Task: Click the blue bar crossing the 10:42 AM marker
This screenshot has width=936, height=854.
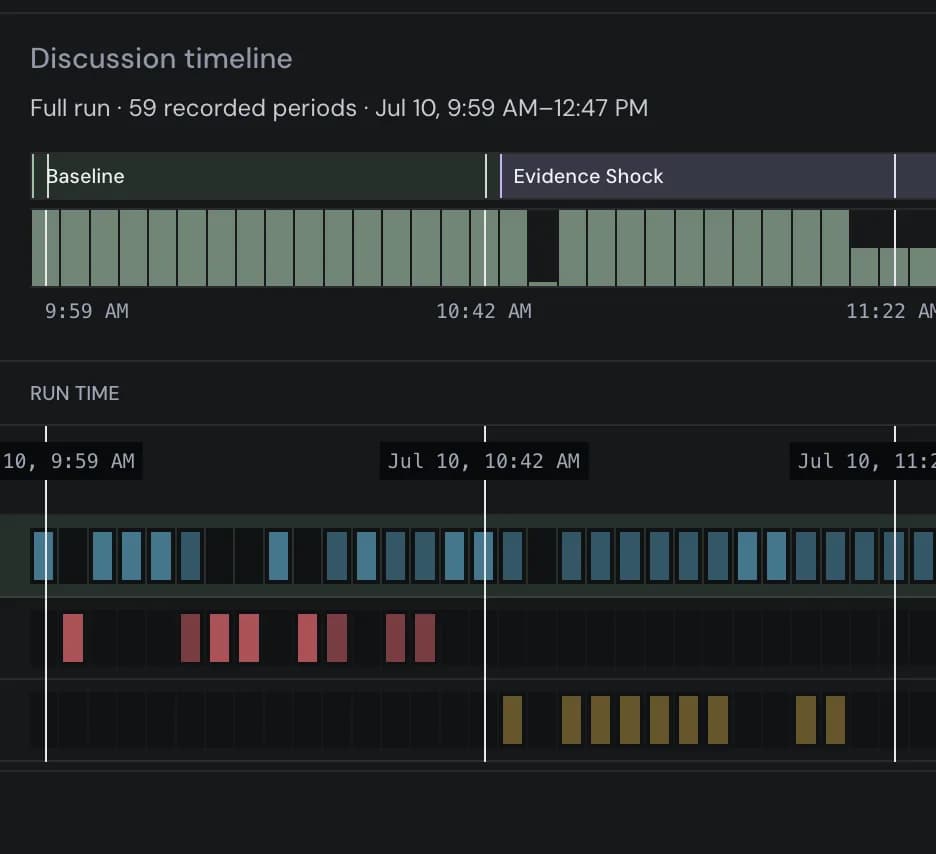Action: (484, 556)
